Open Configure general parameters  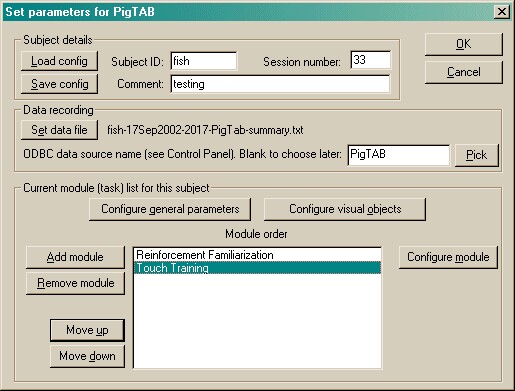tap(170, 209)
